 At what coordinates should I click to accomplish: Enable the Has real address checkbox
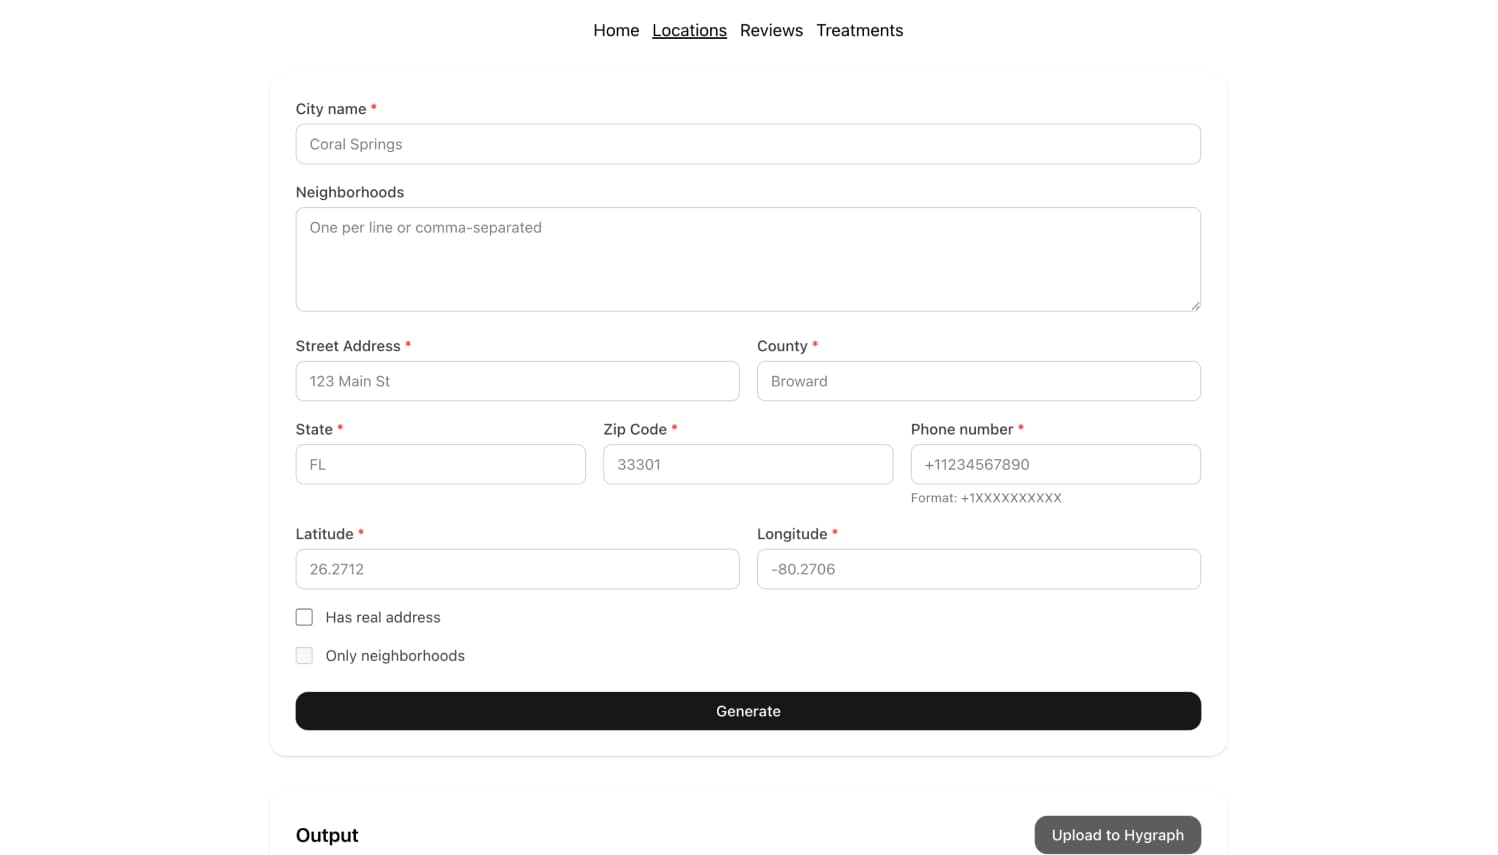[304, 617]
